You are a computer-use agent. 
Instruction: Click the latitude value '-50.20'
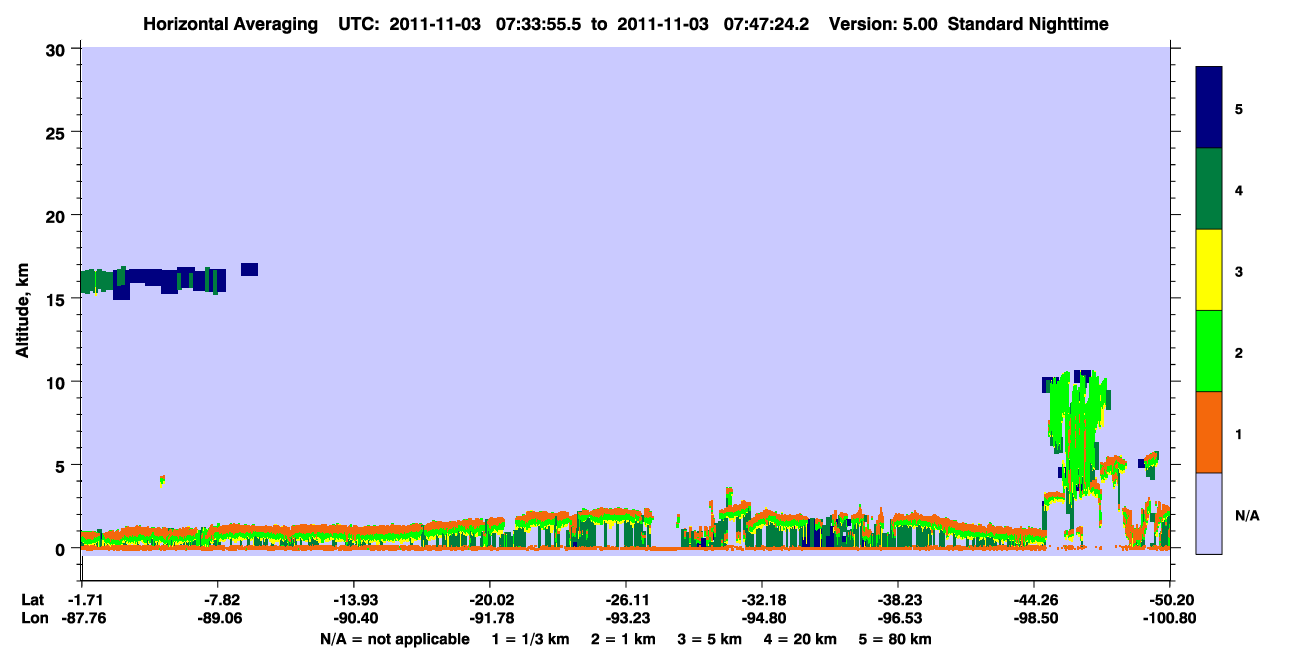point(1170,600)
